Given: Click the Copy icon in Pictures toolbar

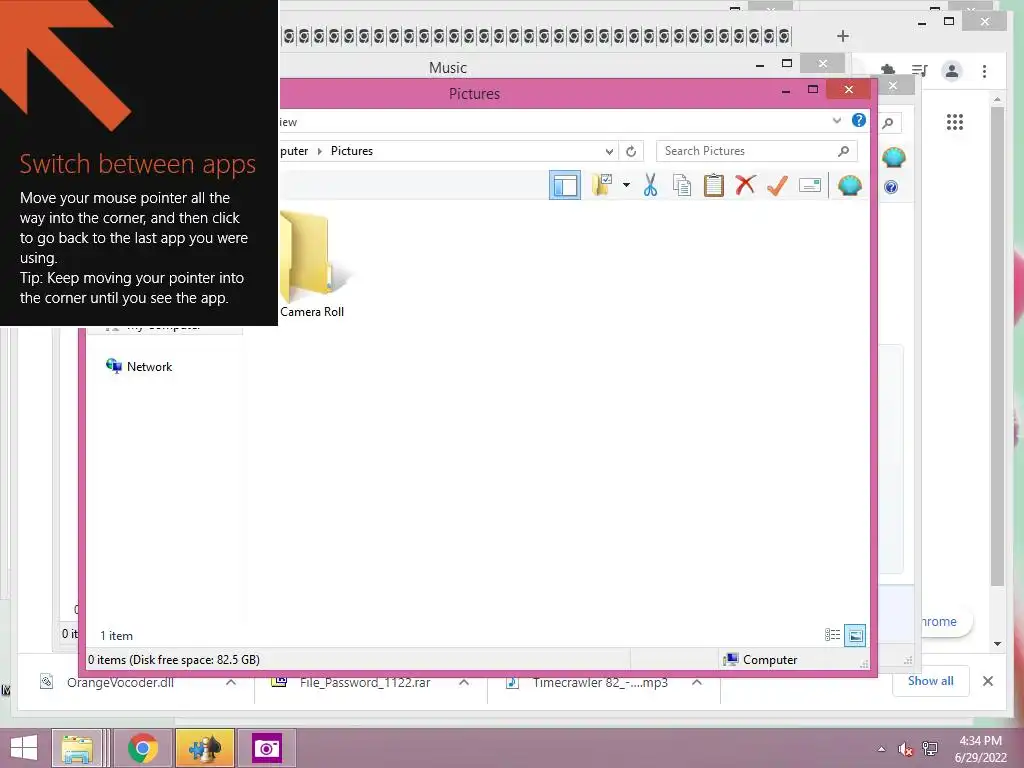Looking at the screenshot, I should point(682,185).
